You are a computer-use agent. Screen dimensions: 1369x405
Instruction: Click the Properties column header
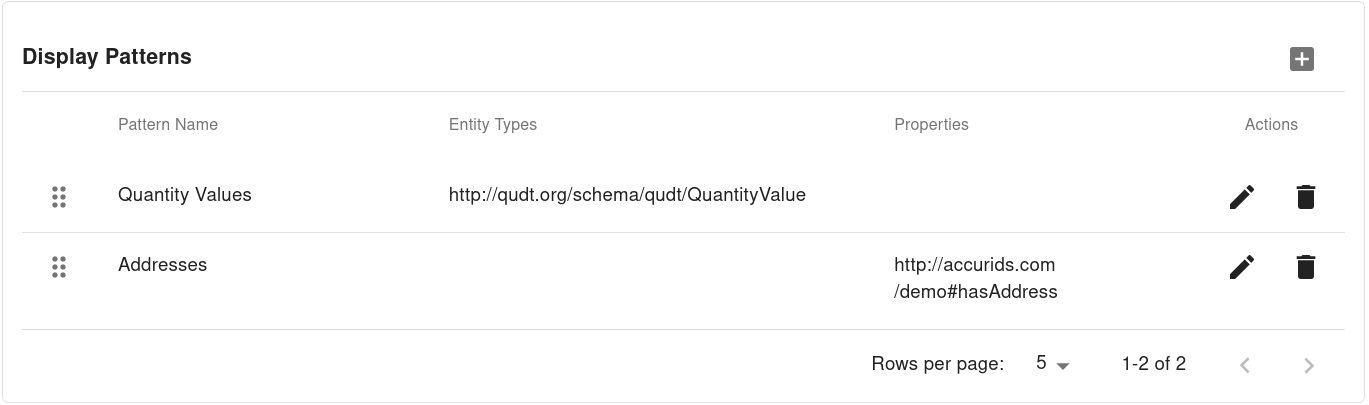[x=931, y=125]
